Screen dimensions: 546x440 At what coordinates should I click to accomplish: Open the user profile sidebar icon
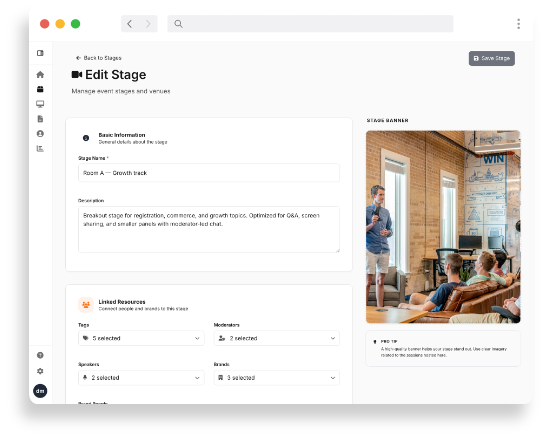40,133
